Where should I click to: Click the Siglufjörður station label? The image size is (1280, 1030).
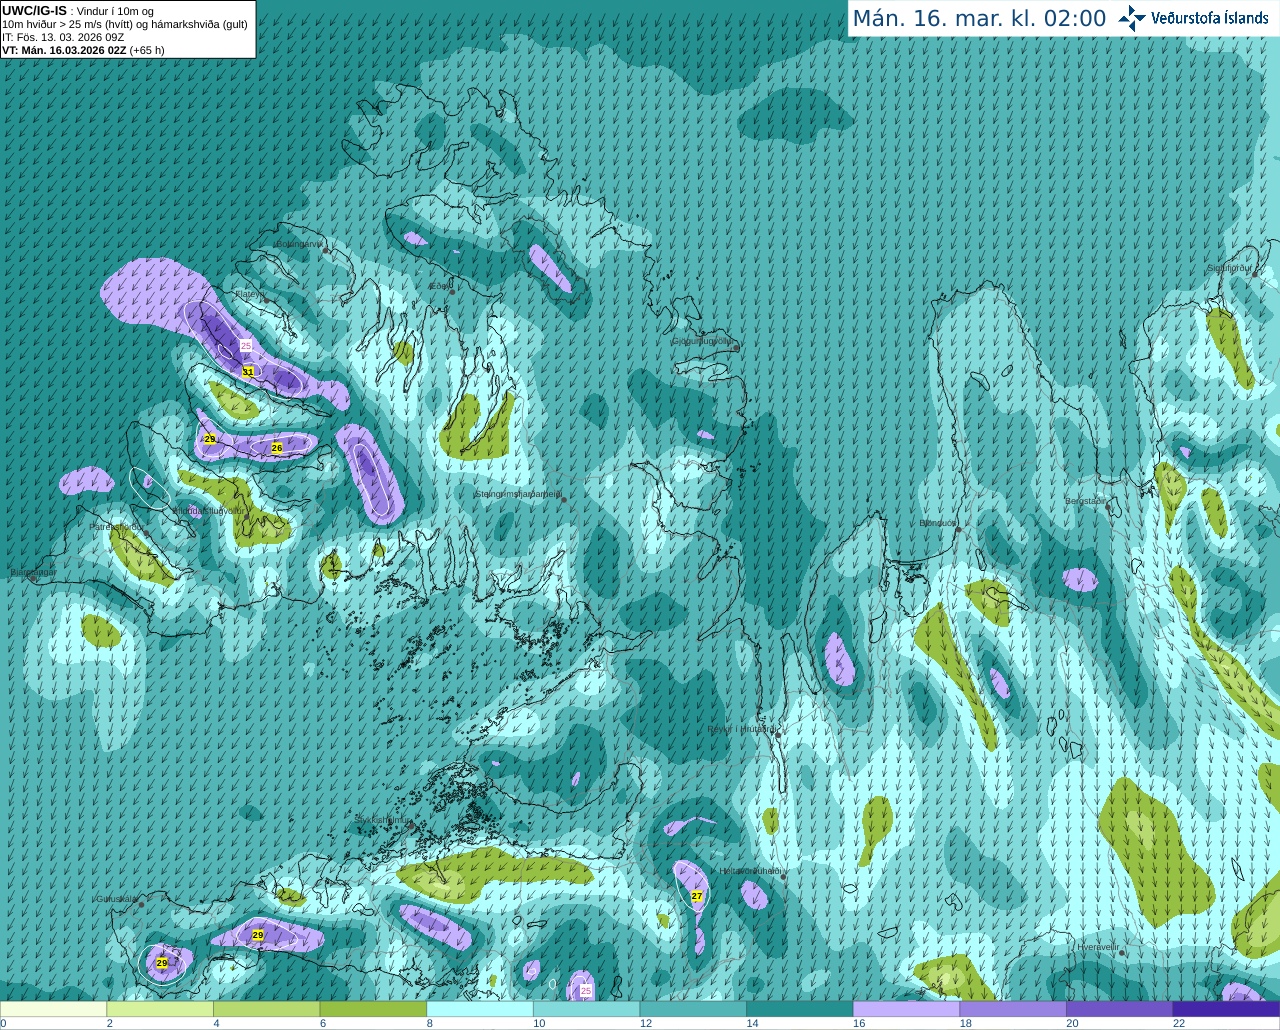coord(1229,268)
